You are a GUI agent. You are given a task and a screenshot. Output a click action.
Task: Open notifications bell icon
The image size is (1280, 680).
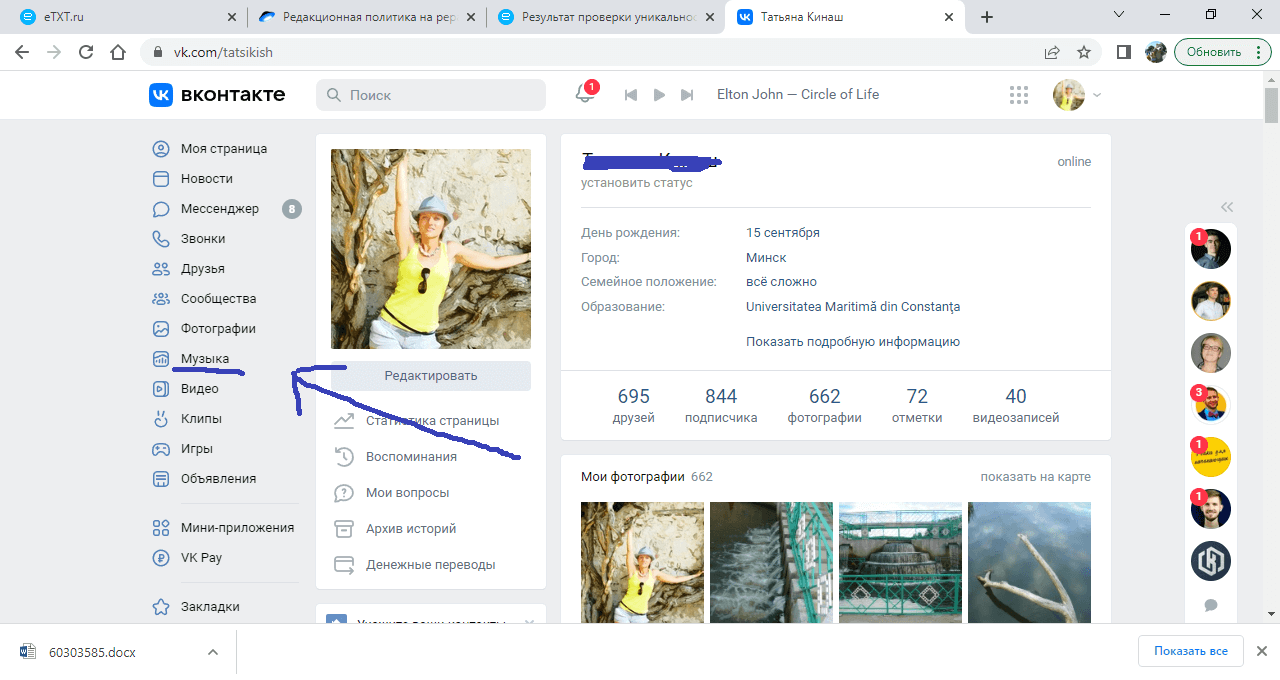(x=584, y=94)
